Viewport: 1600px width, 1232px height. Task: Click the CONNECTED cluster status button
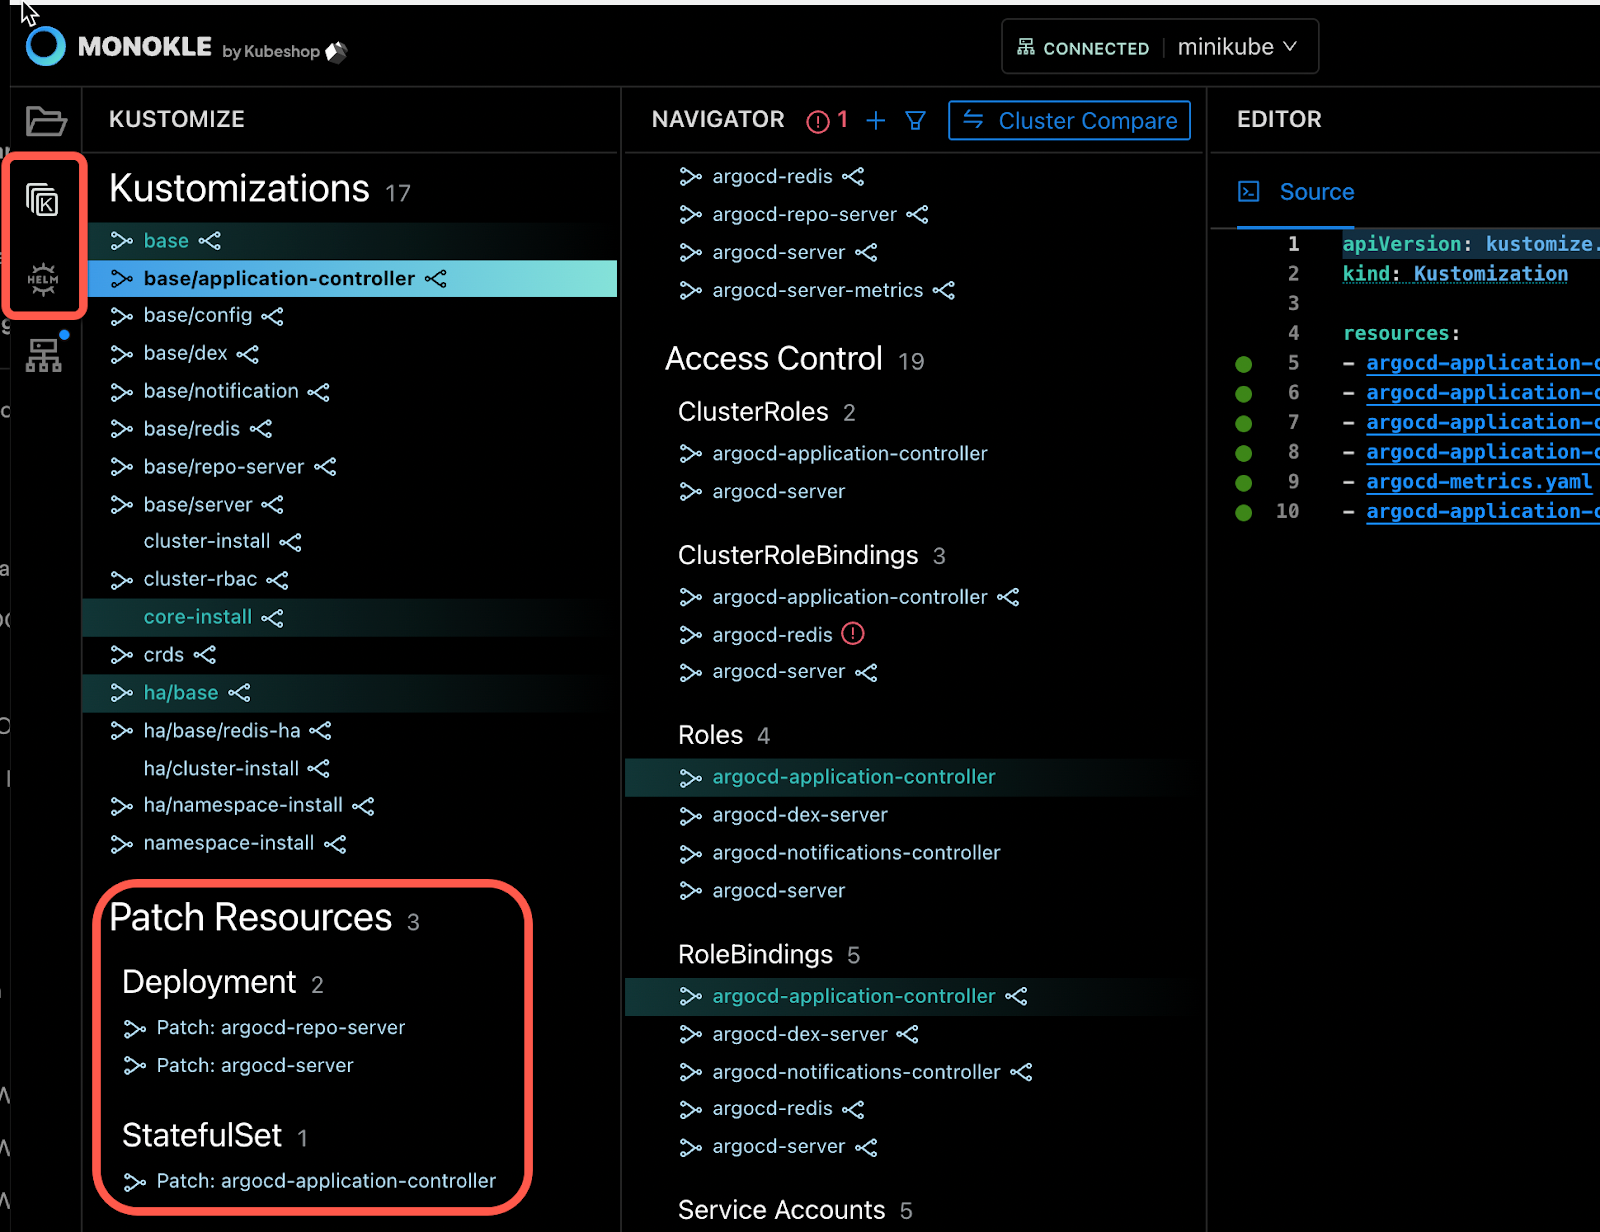1083,48
